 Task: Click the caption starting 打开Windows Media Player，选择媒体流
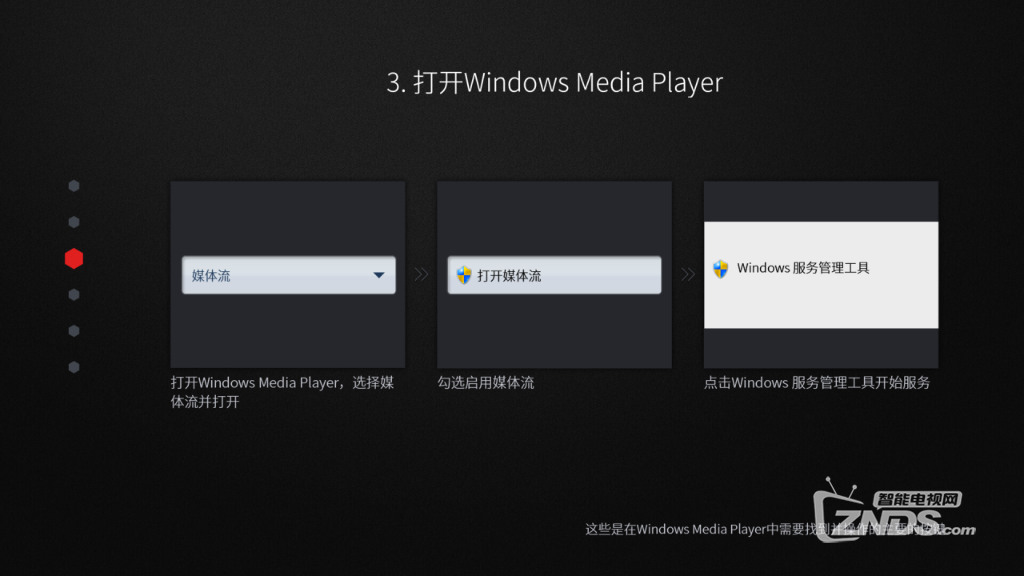click(282, 391)
